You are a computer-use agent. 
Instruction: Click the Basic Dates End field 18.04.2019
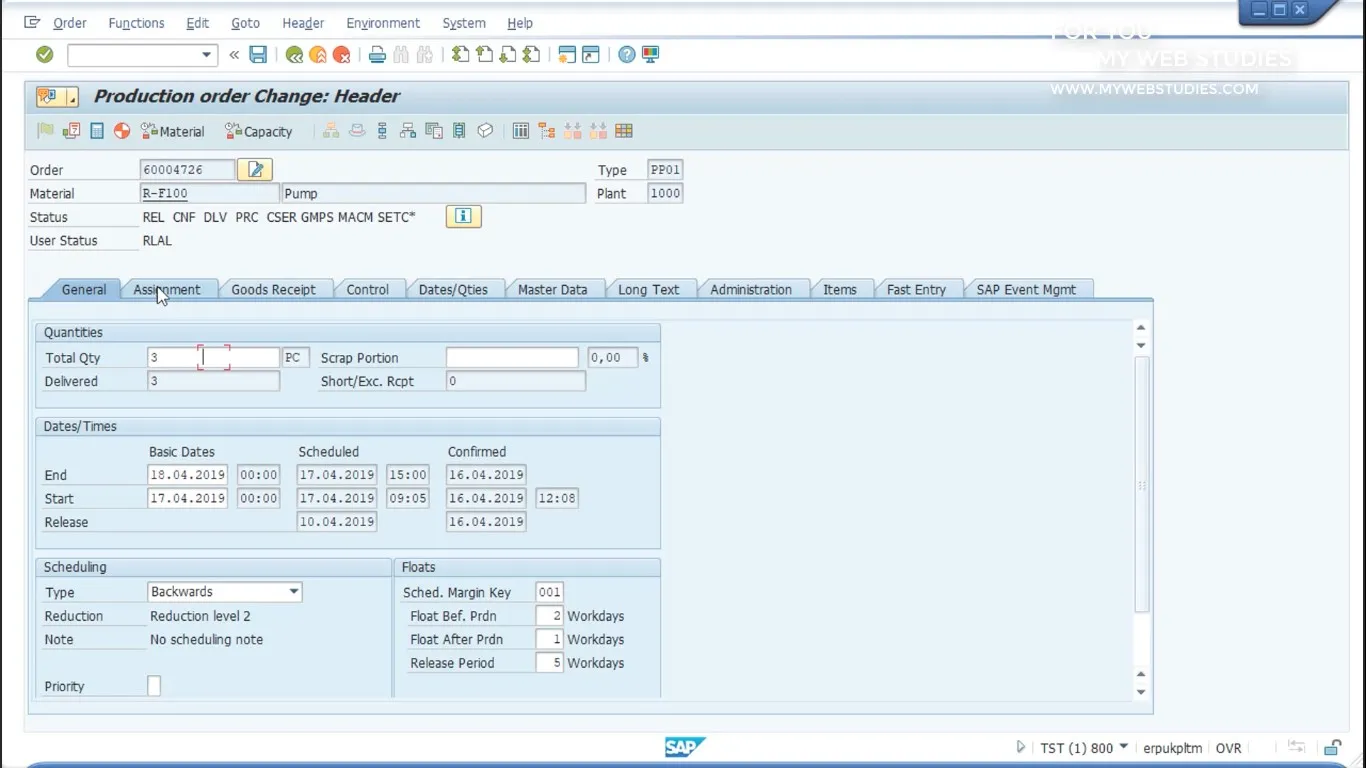click(187, 475)
